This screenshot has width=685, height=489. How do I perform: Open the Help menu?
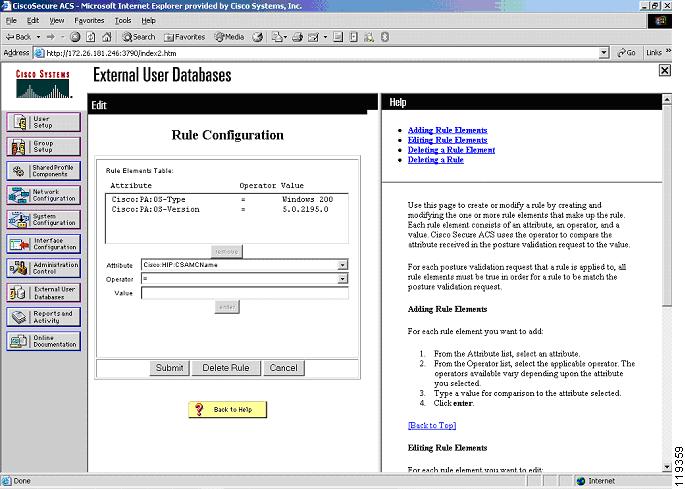149,21
